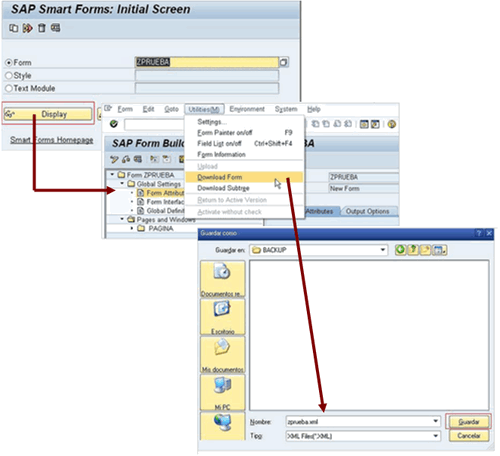Click the create session icon in standard toolbar
The image size is (500, 456).
364,124
